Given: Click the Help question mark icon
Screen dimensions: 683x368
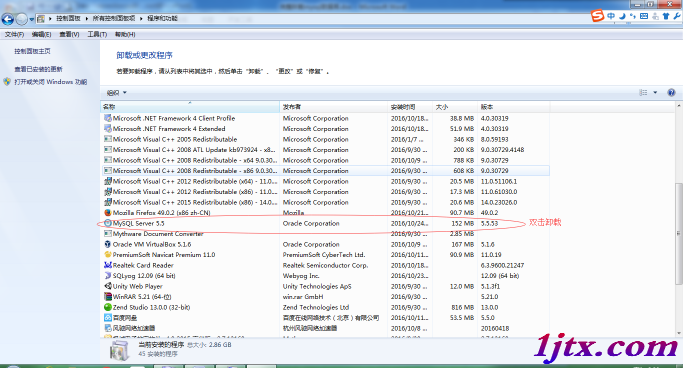Looking at the screenshot, I should click(671, 92).
